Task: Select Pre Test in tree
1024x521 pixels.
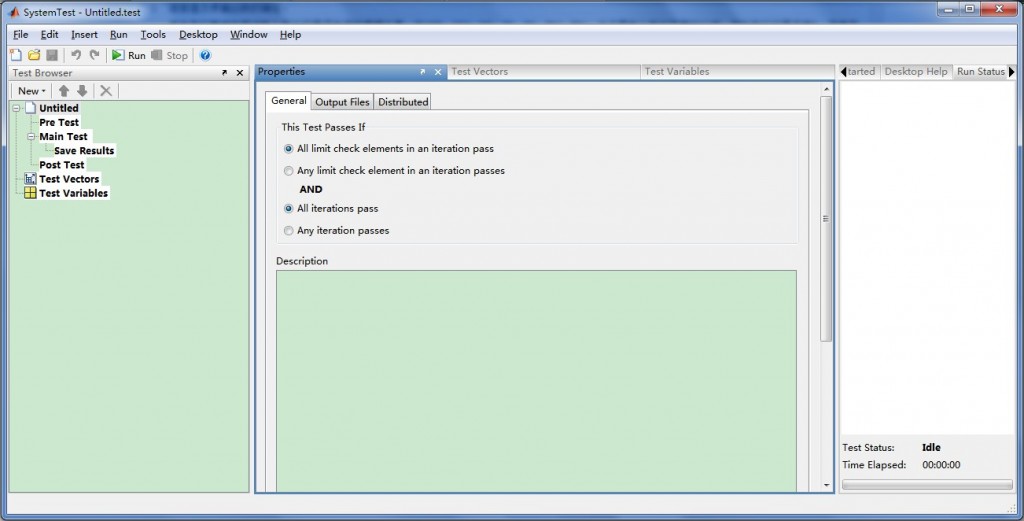Action: 59,122
